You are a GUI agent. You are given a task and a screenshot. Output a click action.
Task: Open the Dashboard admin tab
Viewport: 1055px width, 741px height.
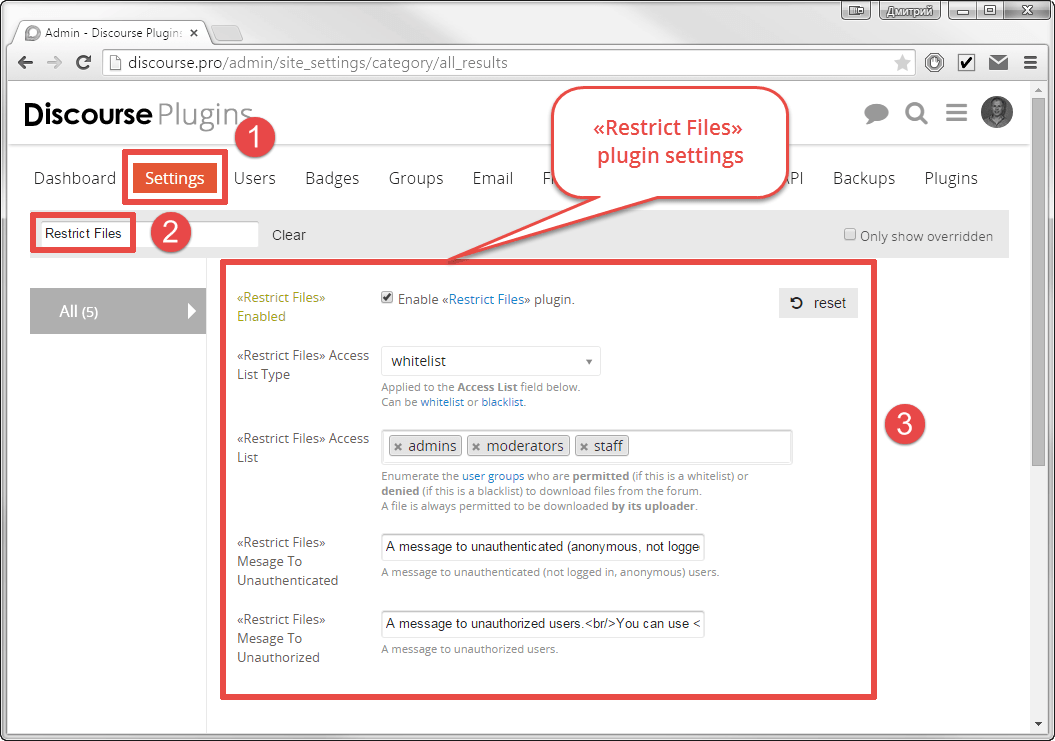click(75, 178)
